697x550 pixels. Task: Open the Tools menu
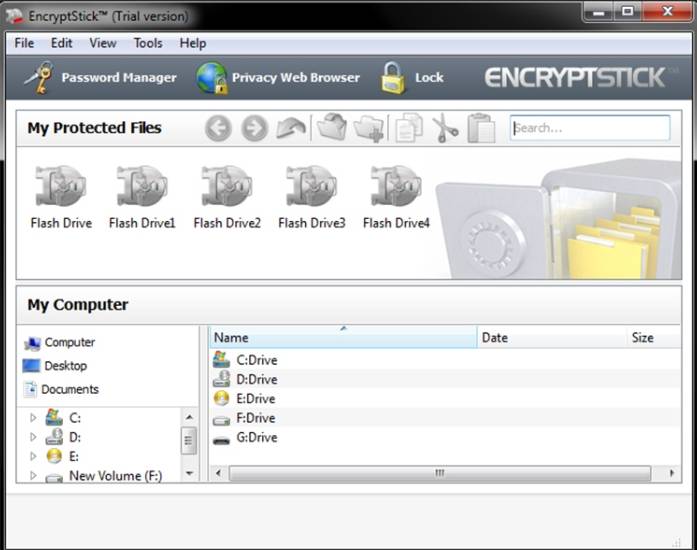[148, 43]
